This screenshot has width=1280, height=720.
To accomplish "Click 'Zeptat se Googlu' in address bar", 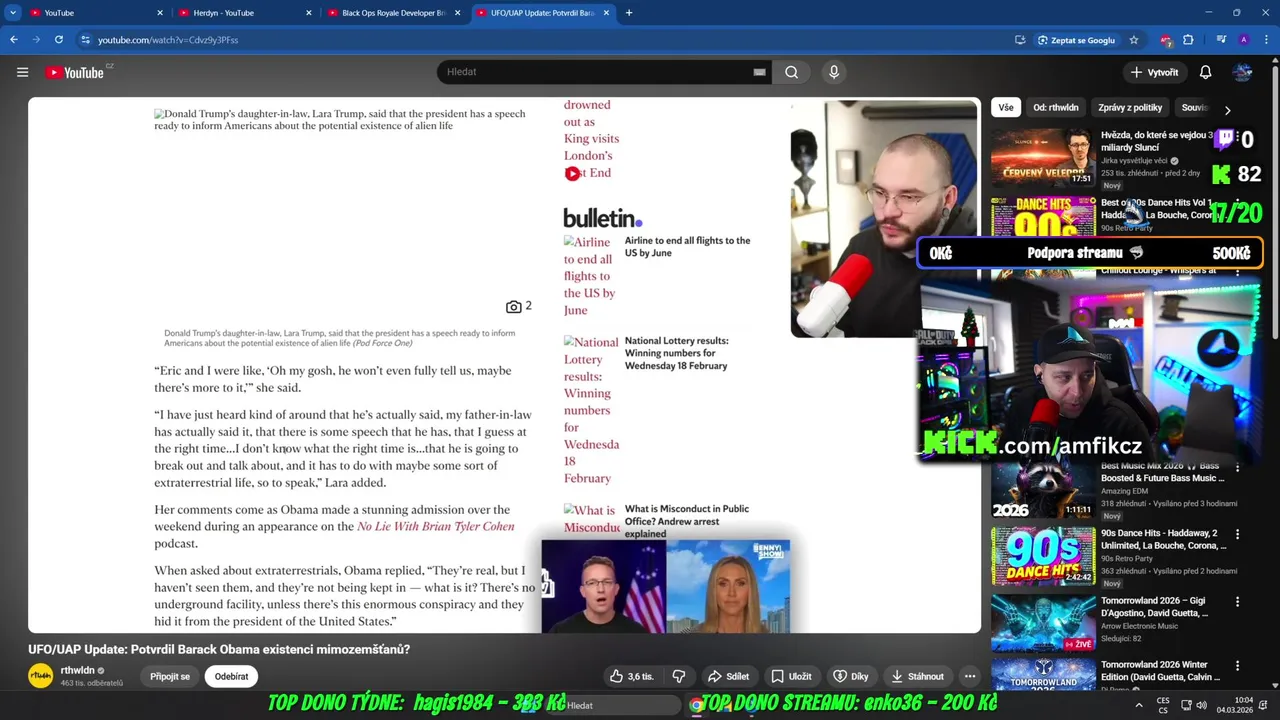I will point(1075,40).
